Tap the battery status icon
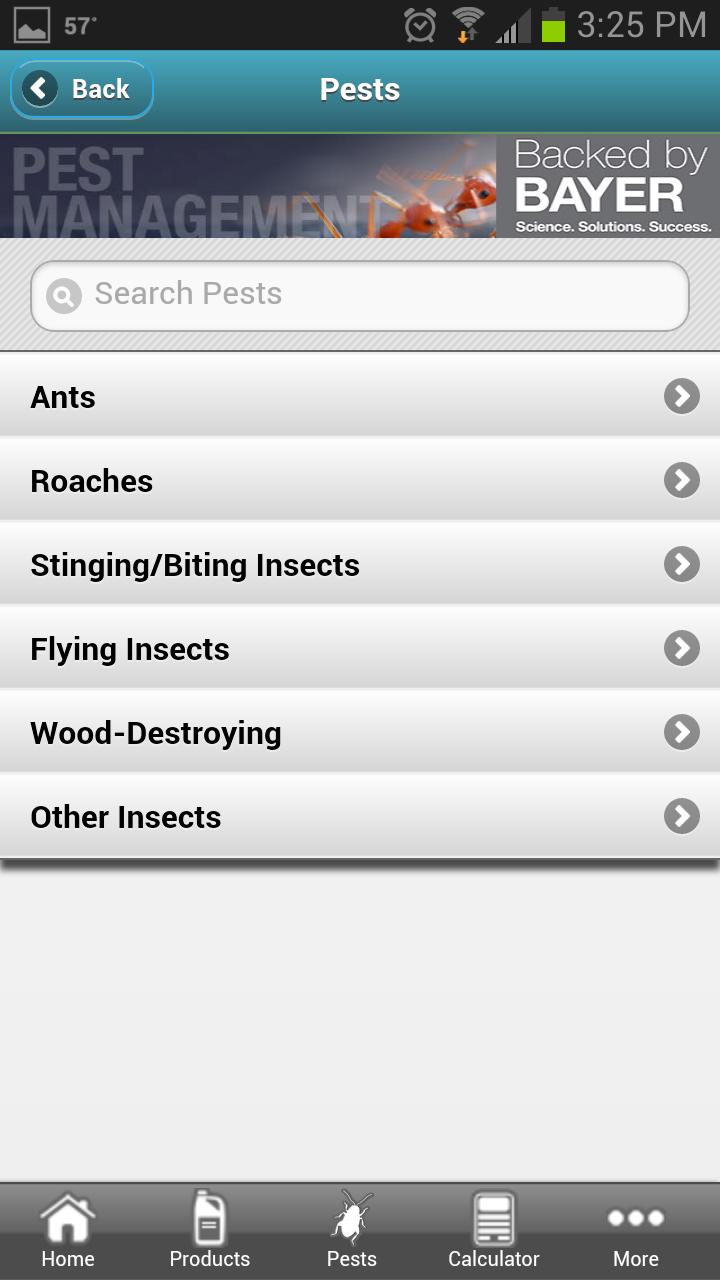The height and width of the screenshot is (1280, 720). [553, 25]
